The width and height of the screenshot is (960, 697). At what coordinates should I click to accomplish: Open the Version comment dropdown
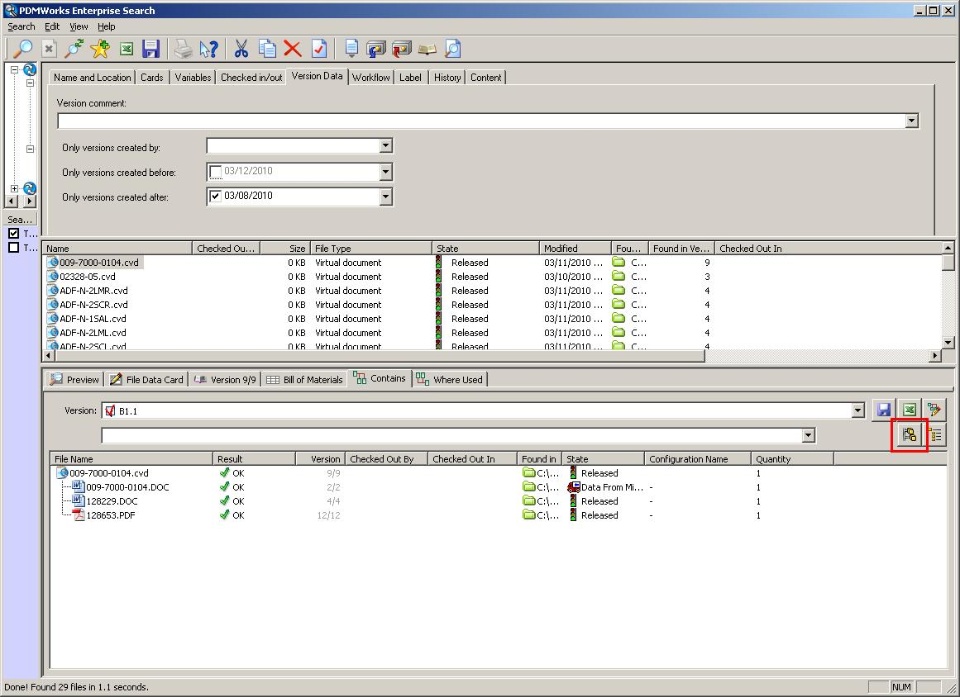(912, 121)
